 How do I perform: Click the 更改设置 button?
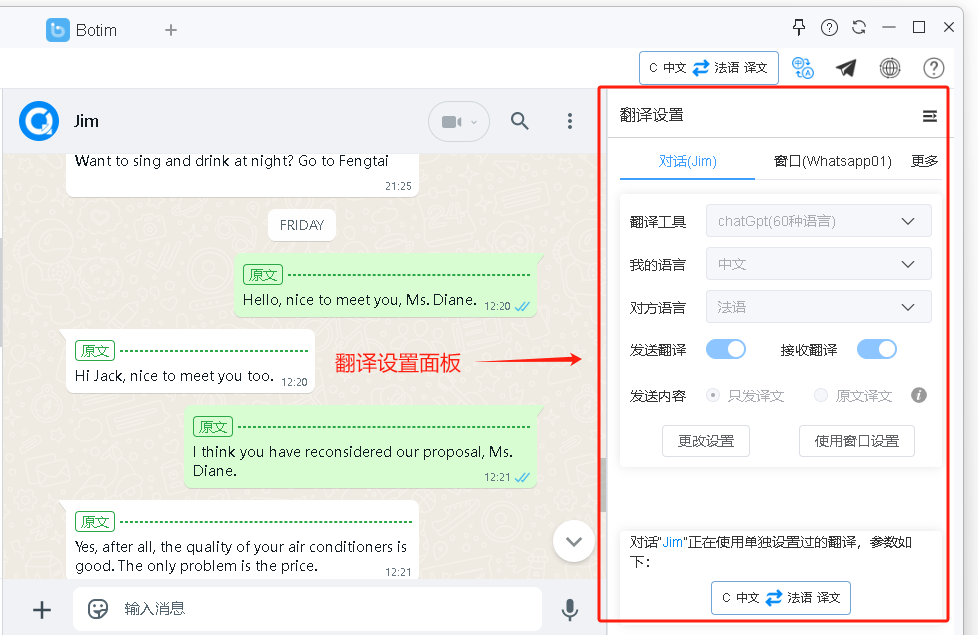click(x=706, y=441)
